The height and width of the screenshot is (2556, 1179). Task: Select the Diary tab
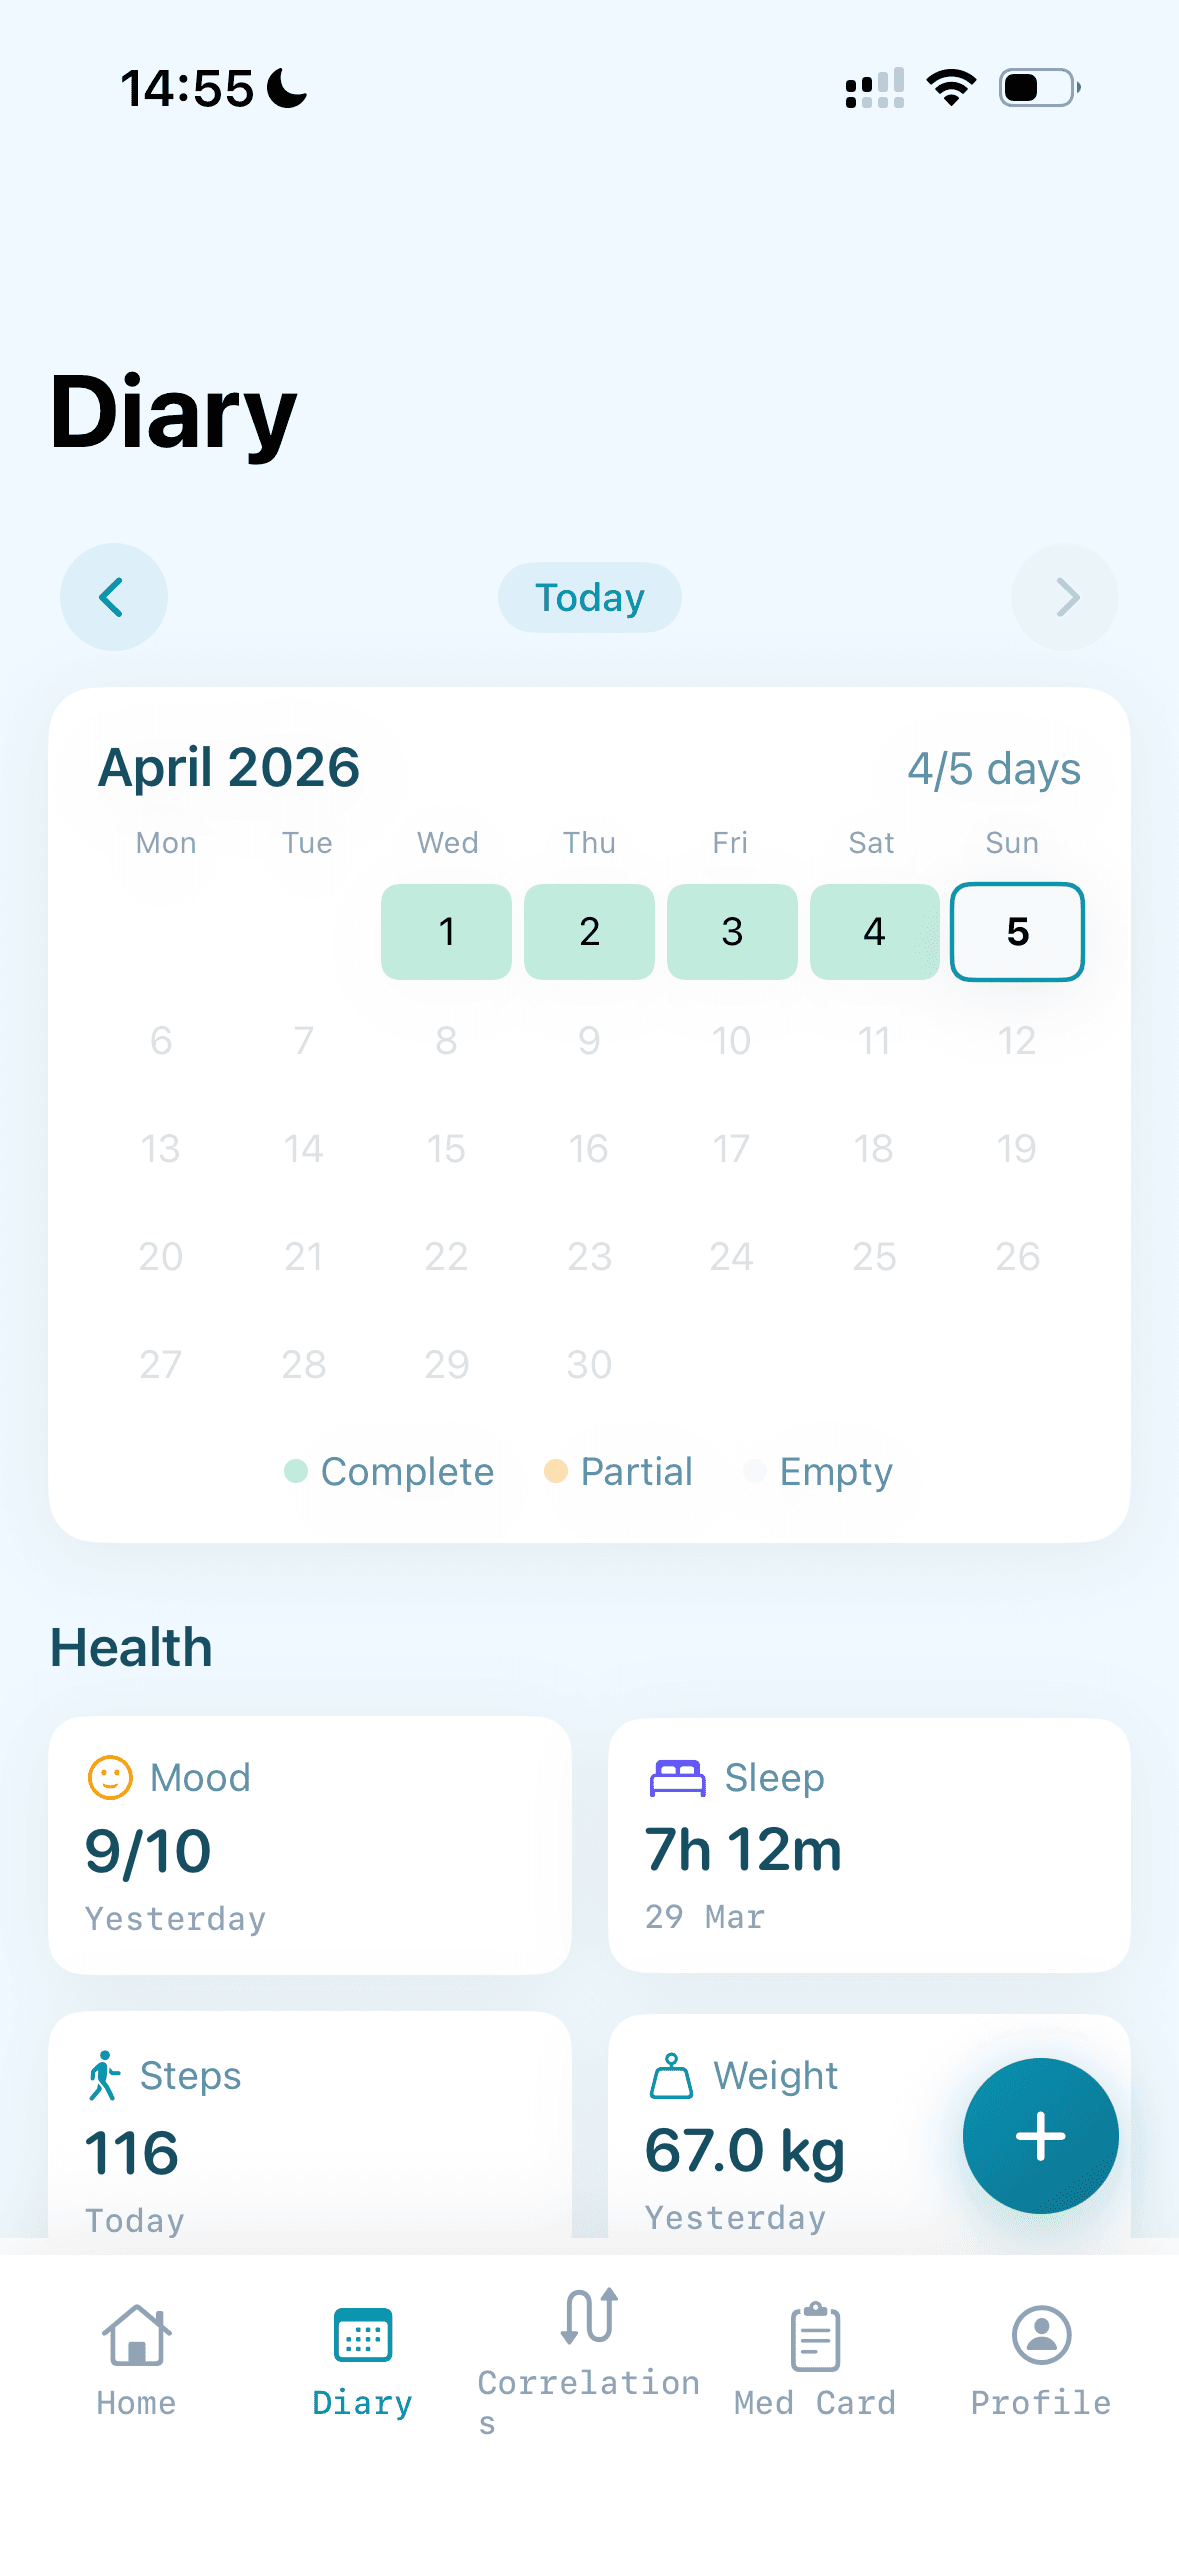pos(362,2356)
